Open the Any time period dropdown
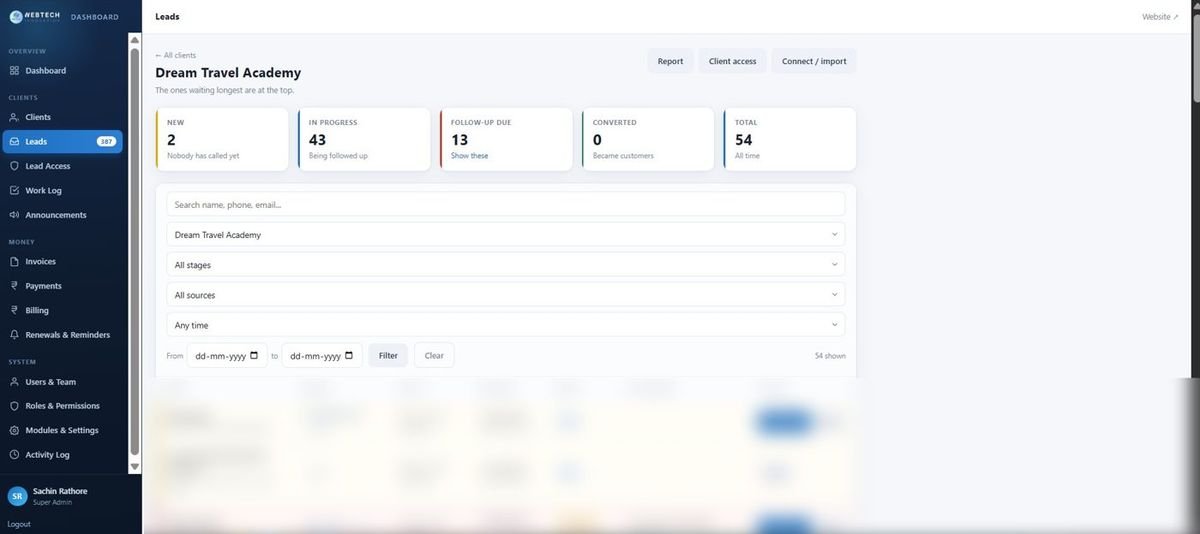Viewport: 1200px width, 534px height. pyautogui.click(x=505, y=325)
